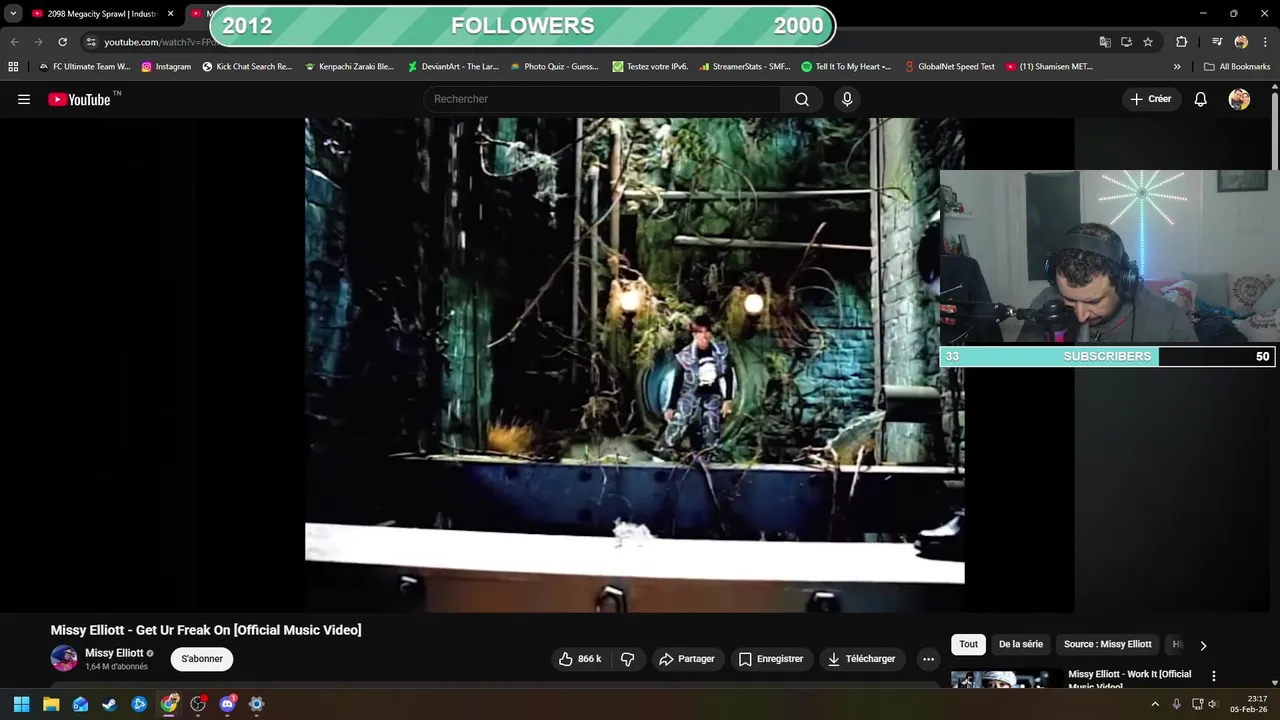Open the browser apps grid shortcut

pyautogui.click(x=13, y=67)
